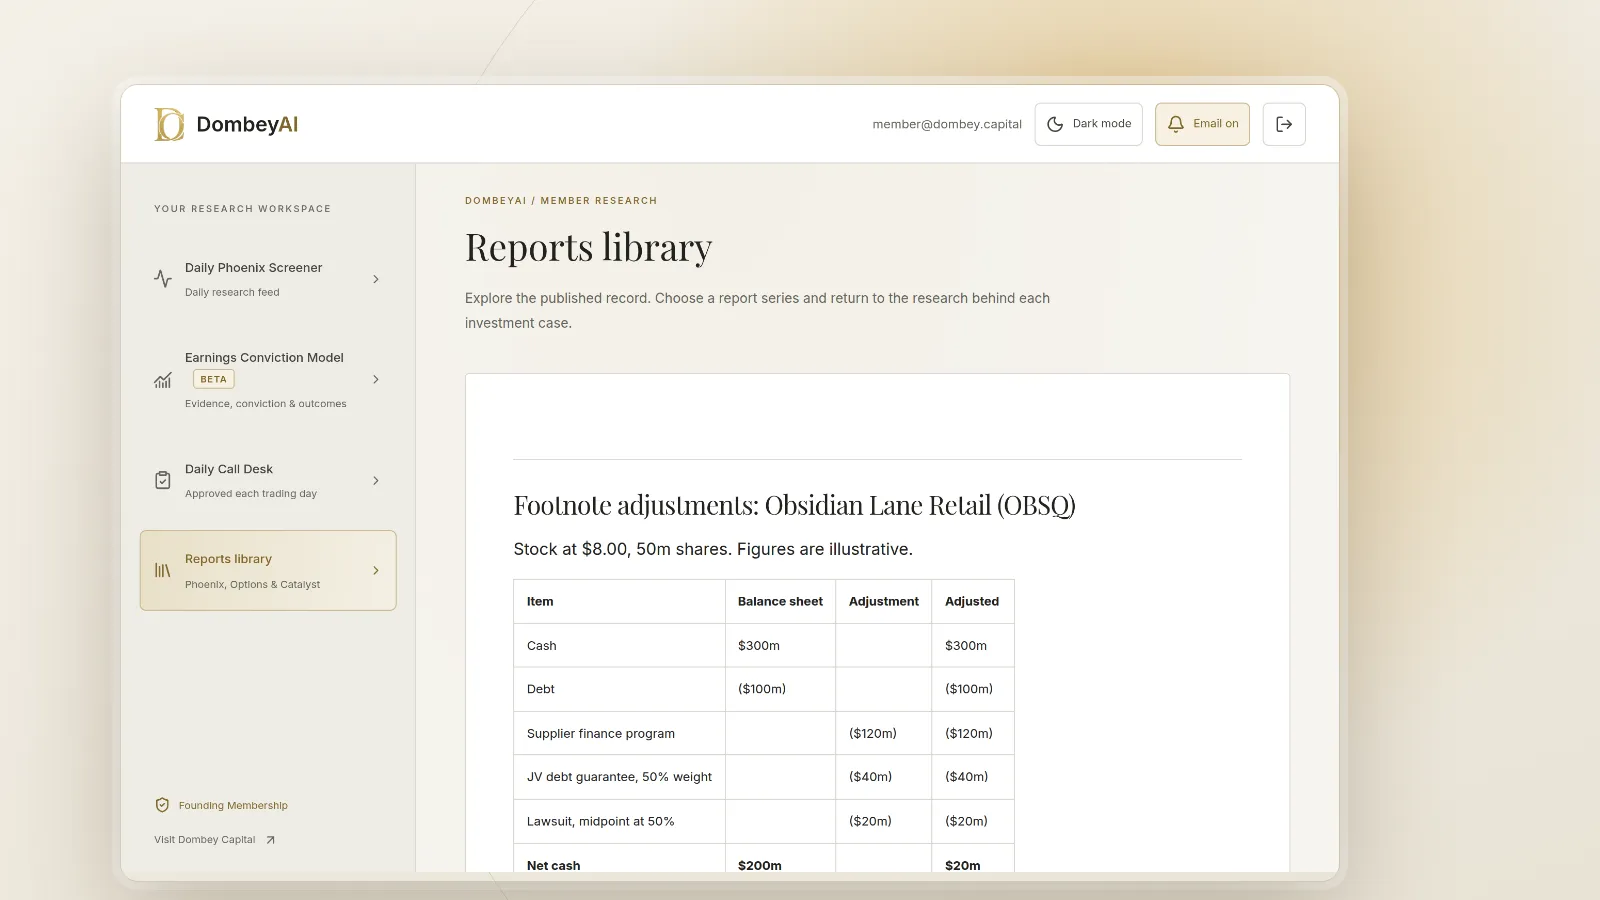The image size is (1600, 900).
Task: Click the Daily Phoenix Screener pulse icon
Action: [163, 279]
